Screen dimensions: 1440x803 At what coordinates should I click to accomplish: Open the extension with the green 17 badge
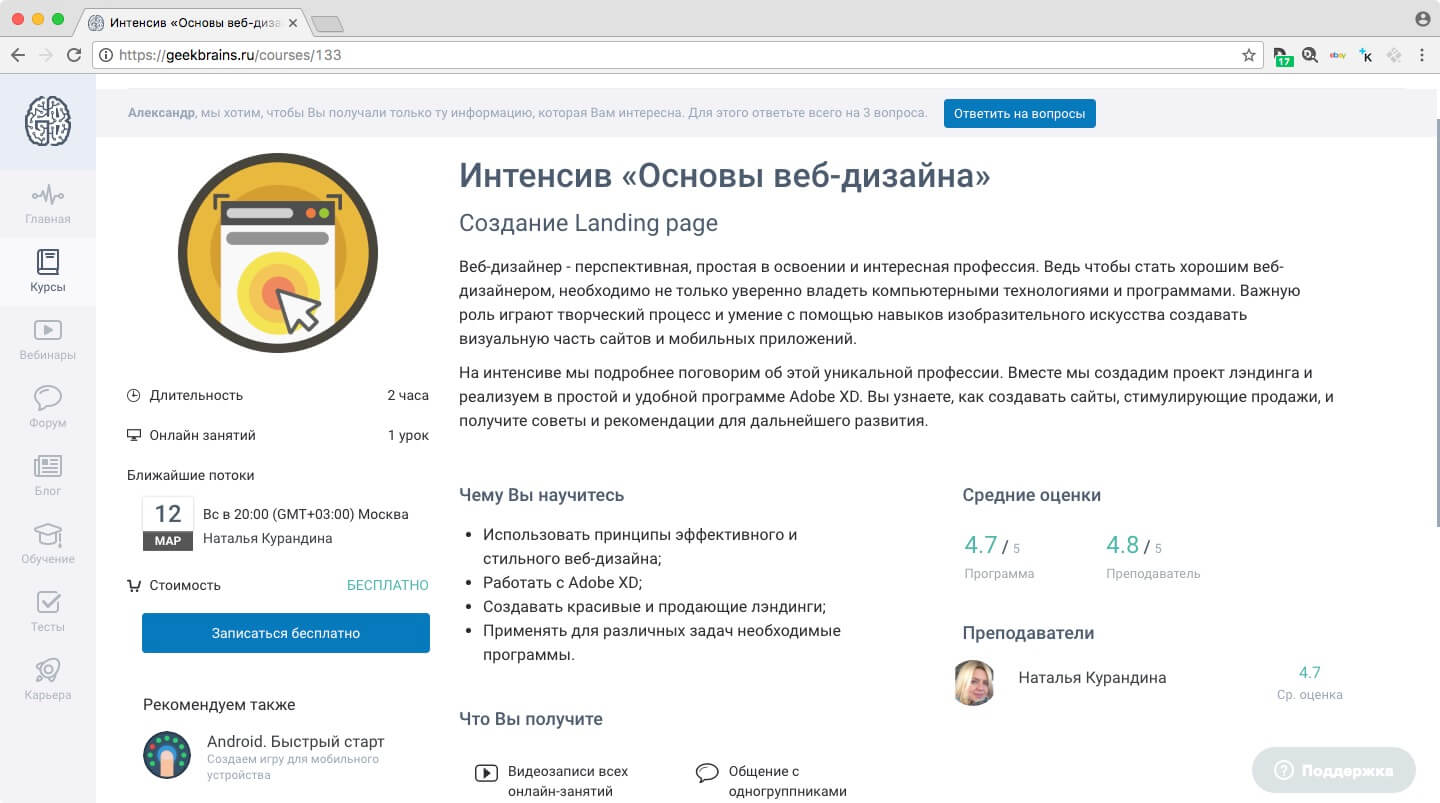click(x=1283, y=57)
